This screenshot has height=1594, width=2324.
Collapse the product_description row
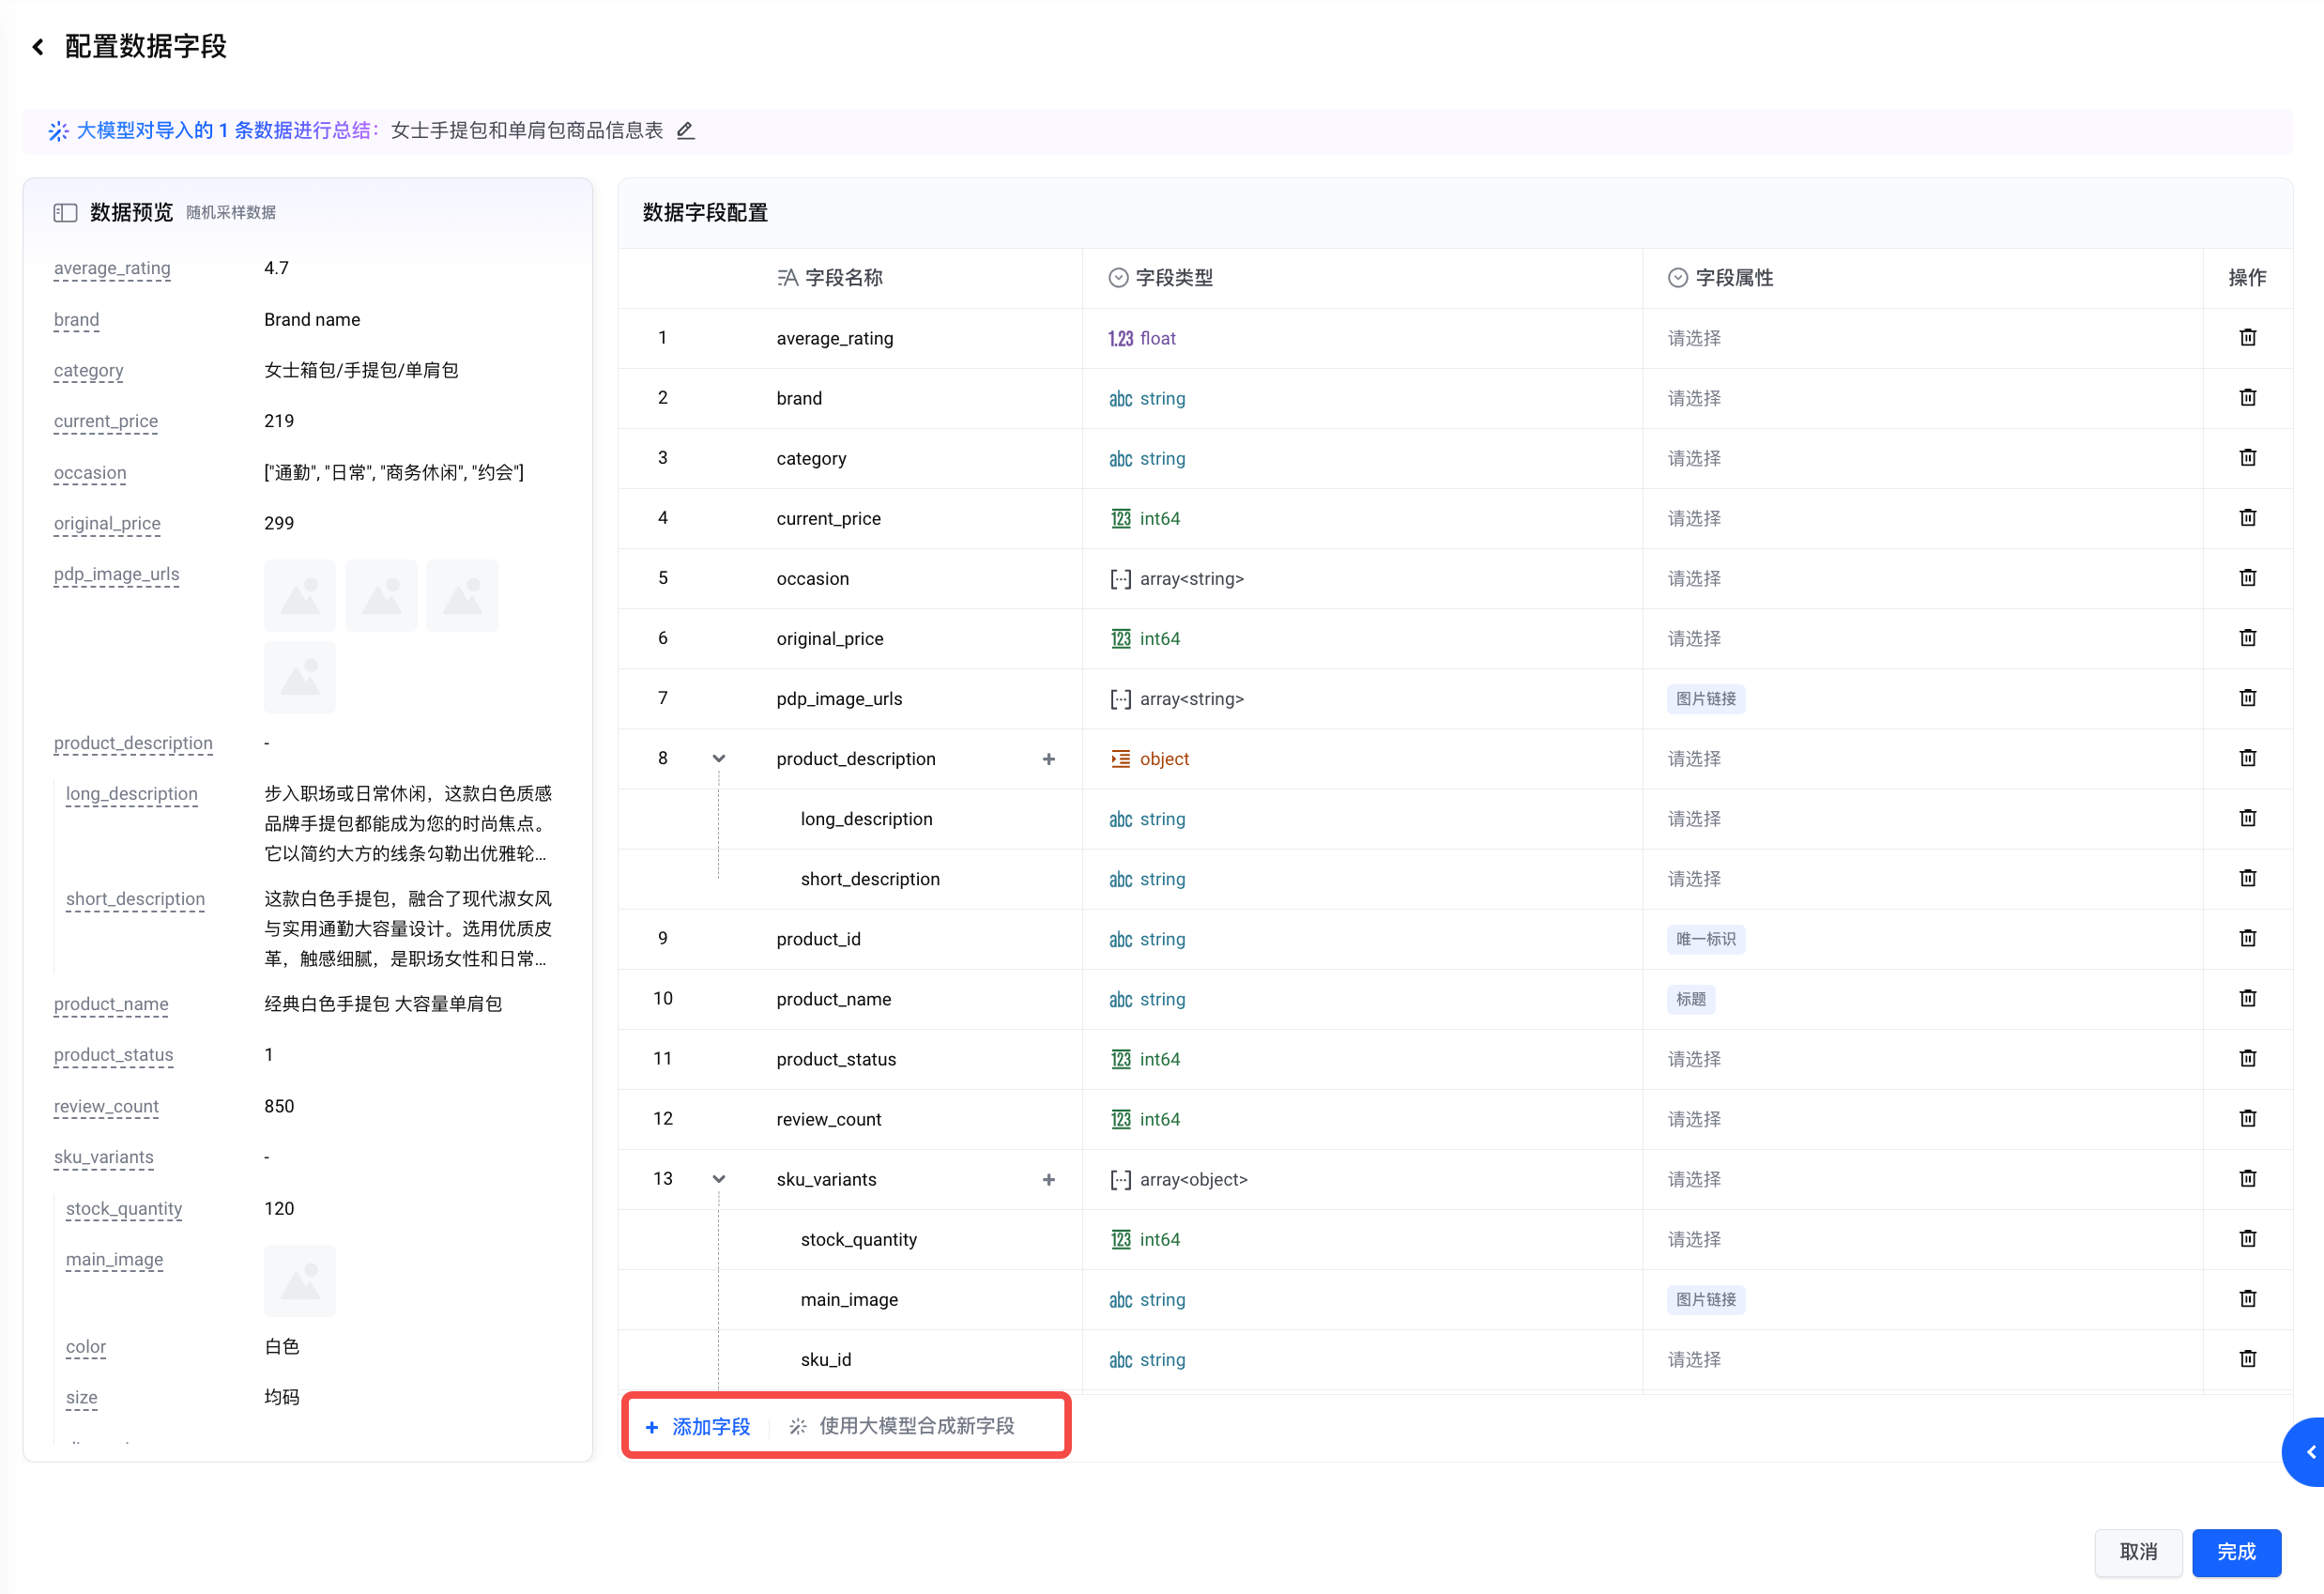(x=718, y=759)
